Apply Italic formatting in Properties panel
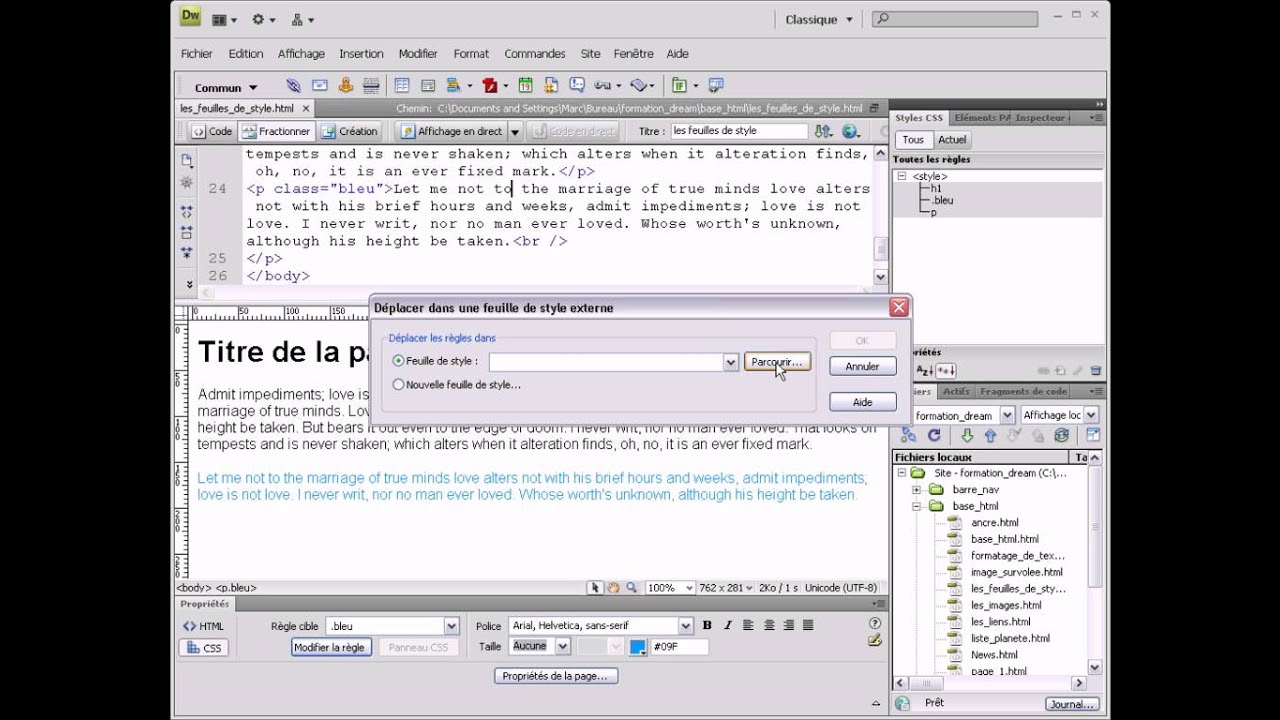Viewport: 1280px width, 720px height. (726, 625)
